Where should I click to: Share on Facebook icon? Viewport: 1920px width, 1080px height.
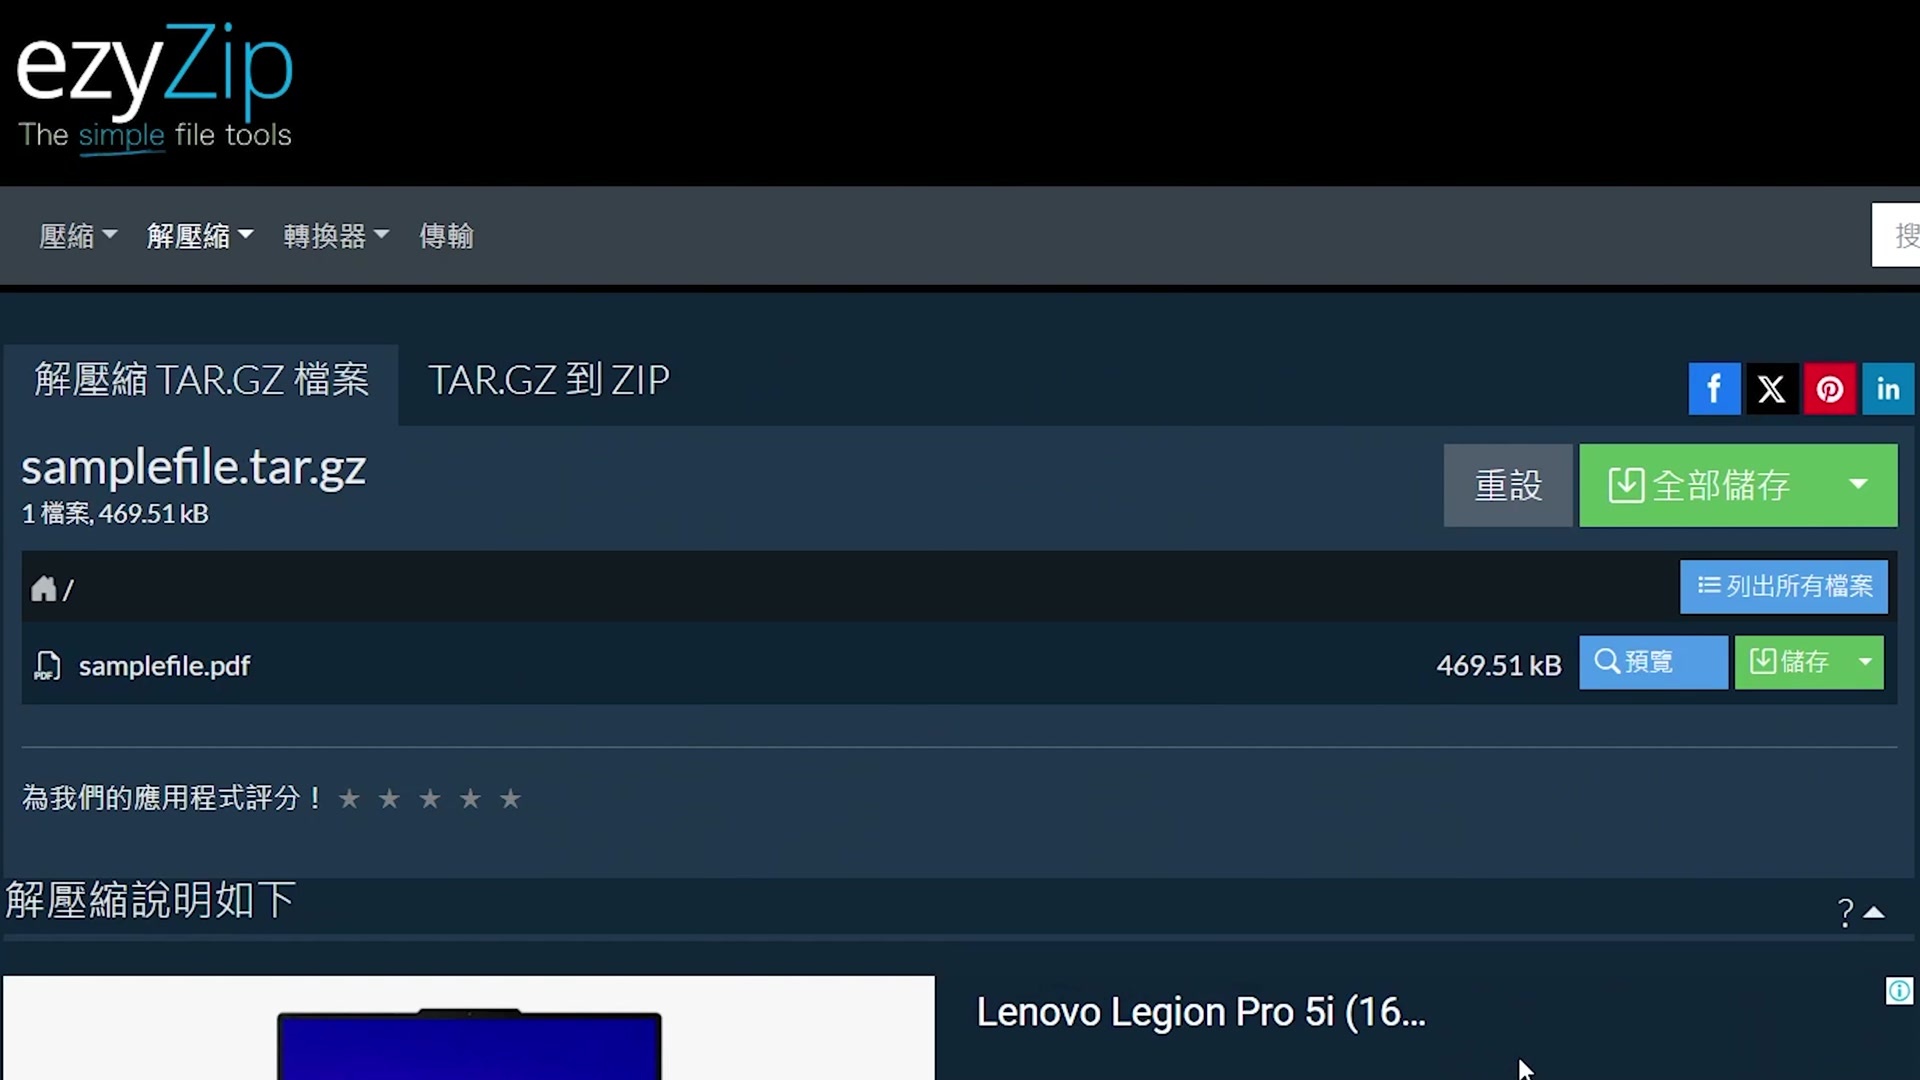[1714, 389]
